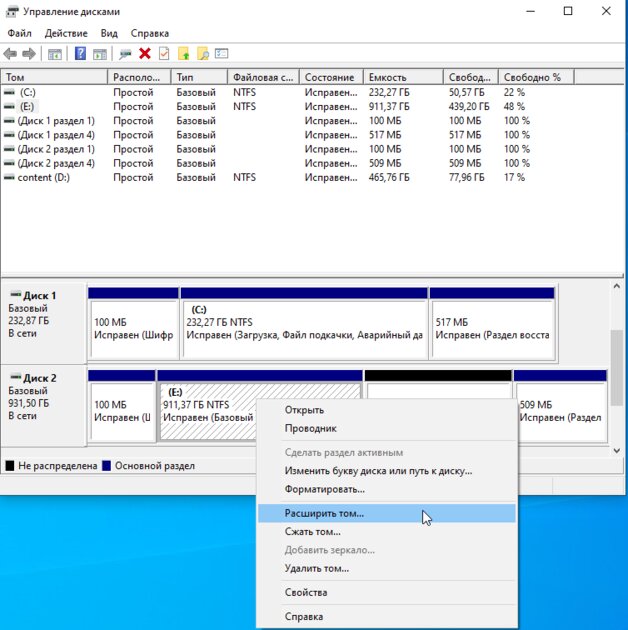Toggle the show/hide console tree icon

(x=55, y=54)
